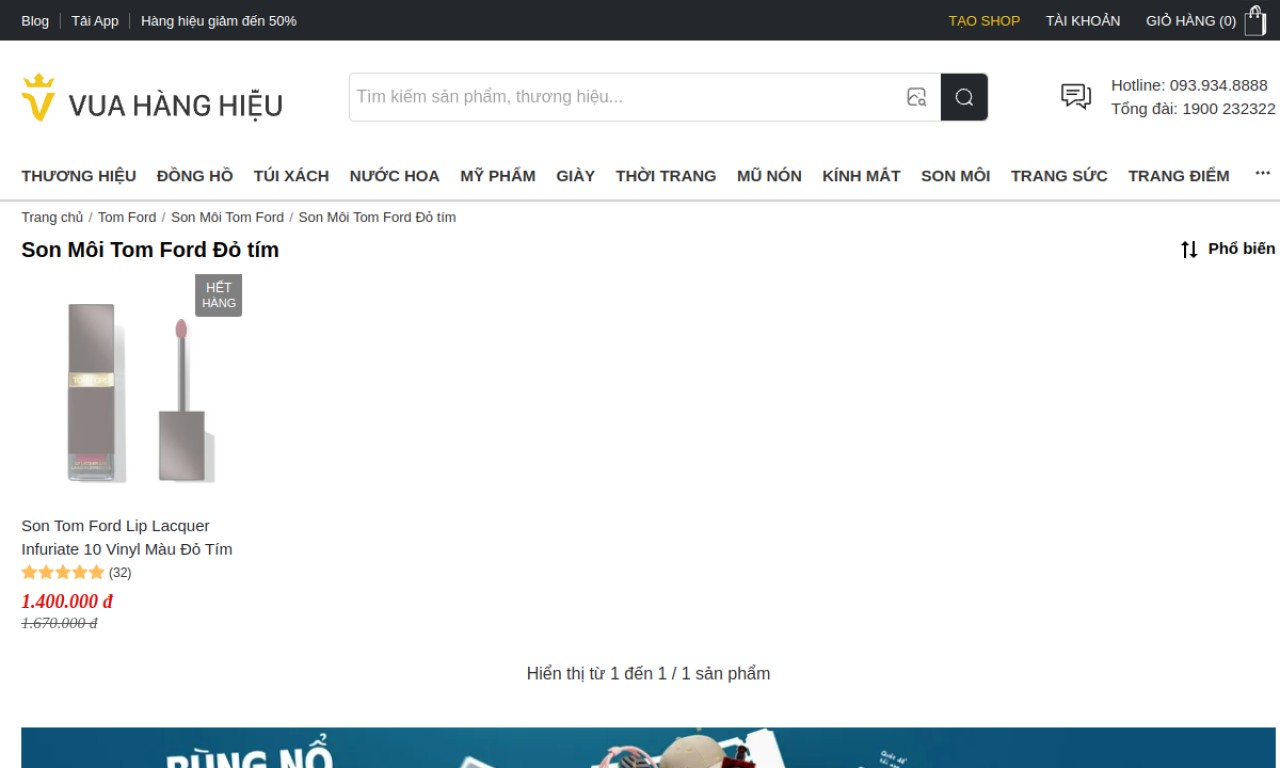Click the Tải App link

coord(95,21)
